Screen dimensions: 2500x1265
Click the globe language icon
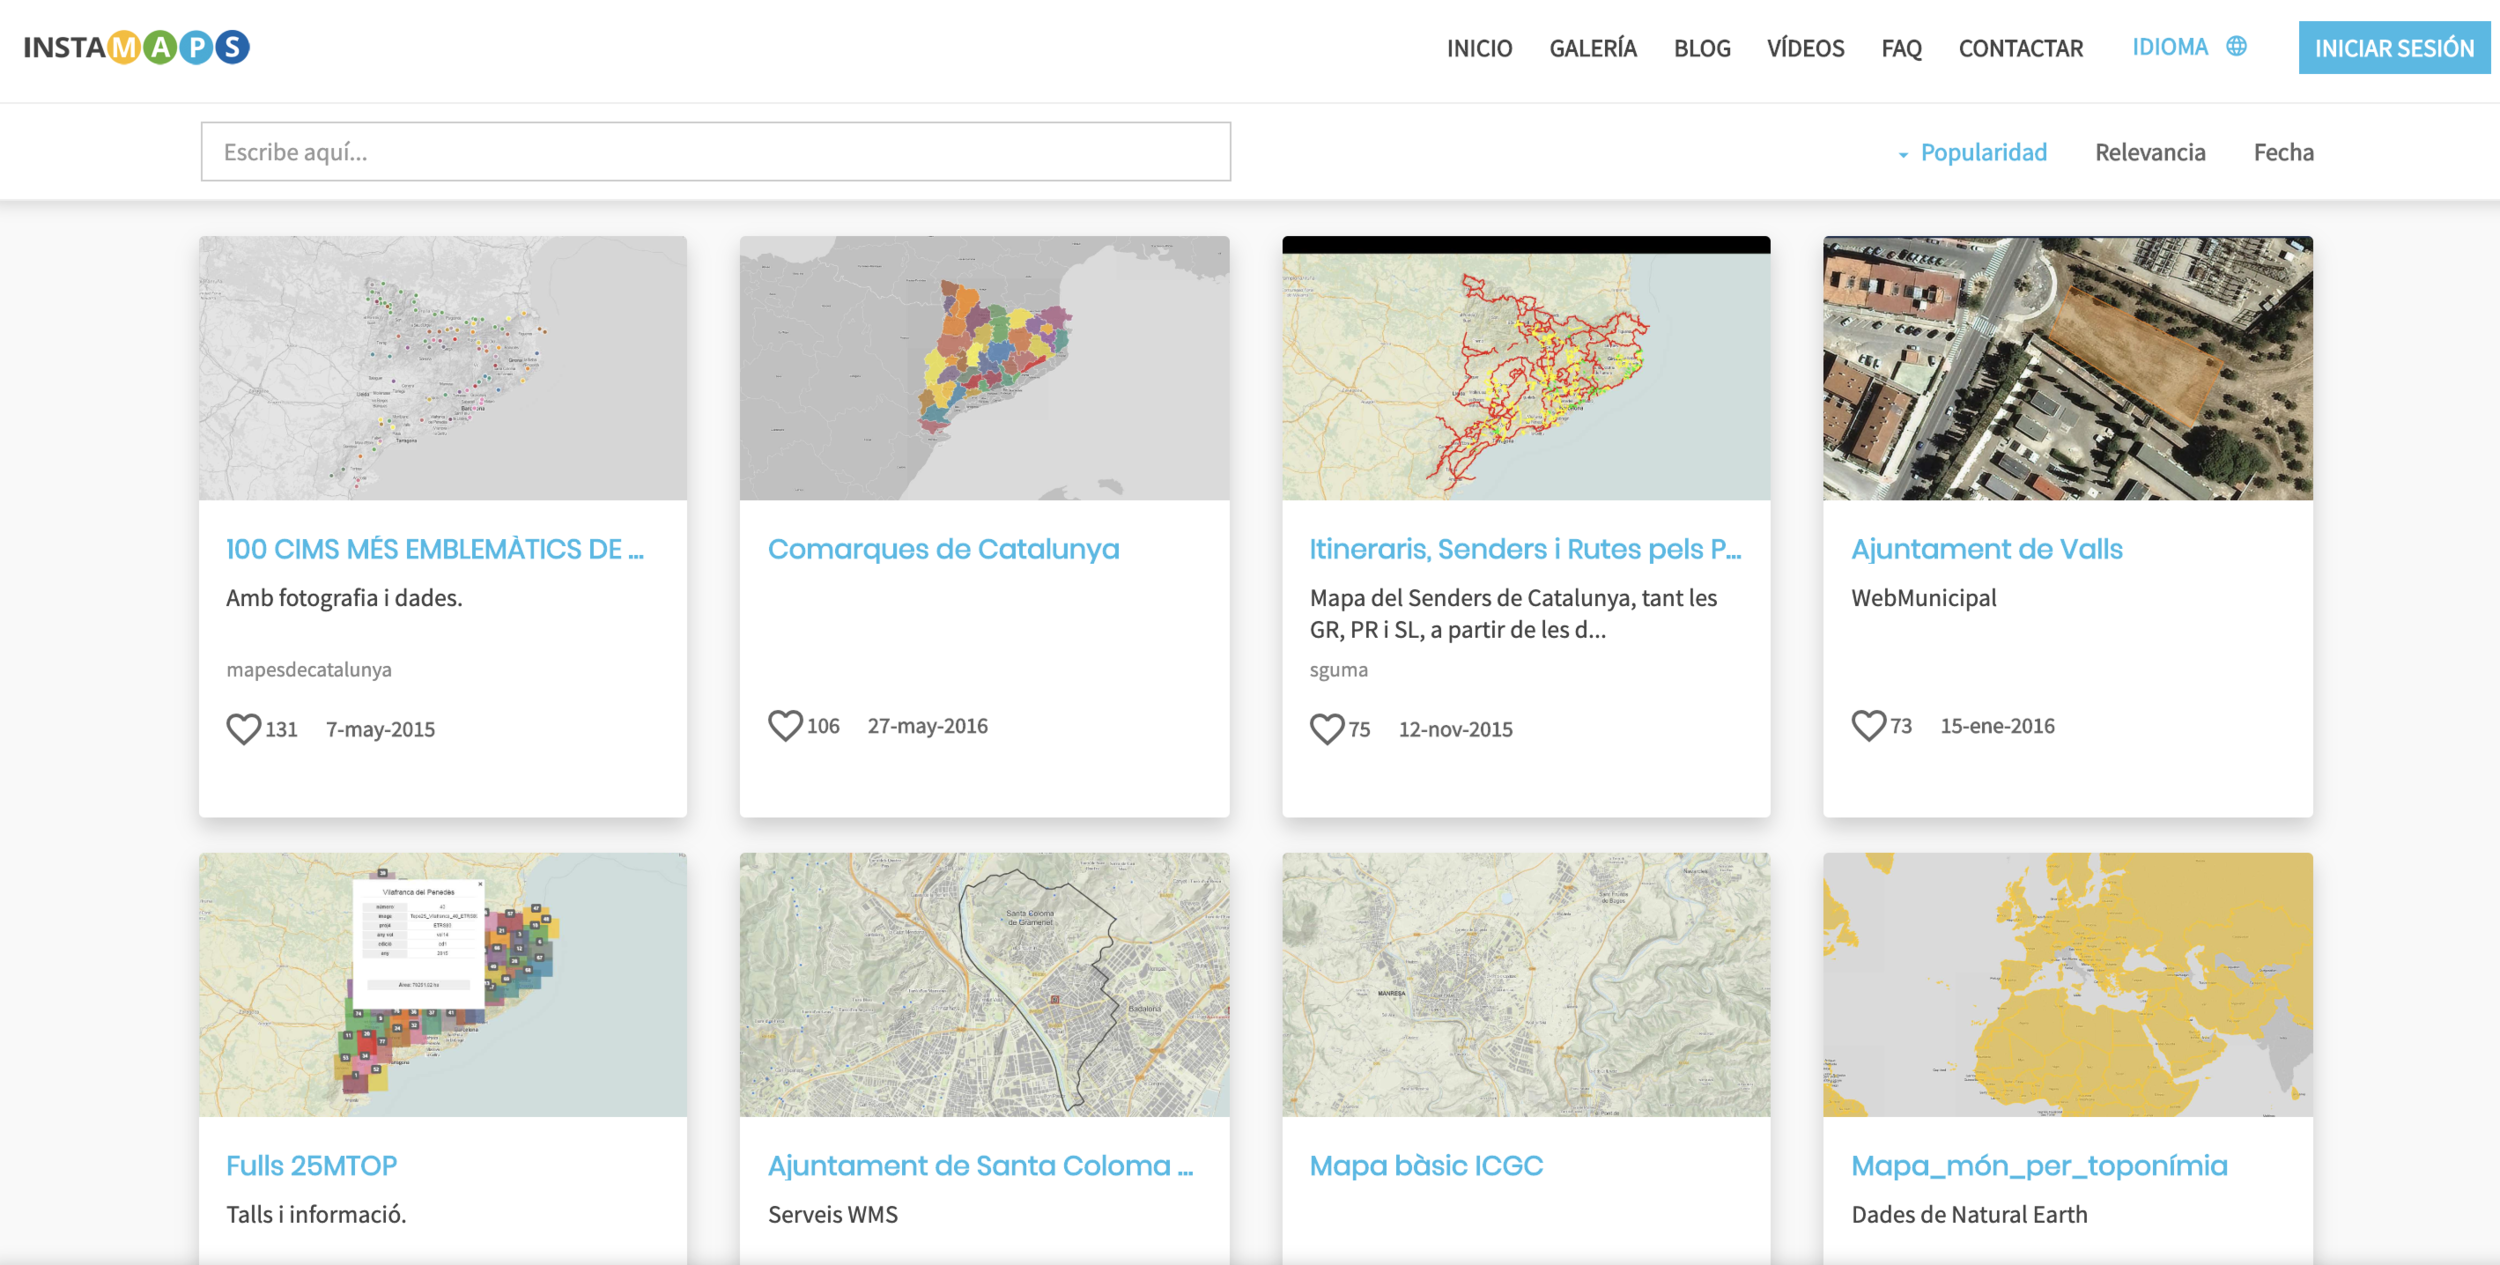click(2237, 47)
